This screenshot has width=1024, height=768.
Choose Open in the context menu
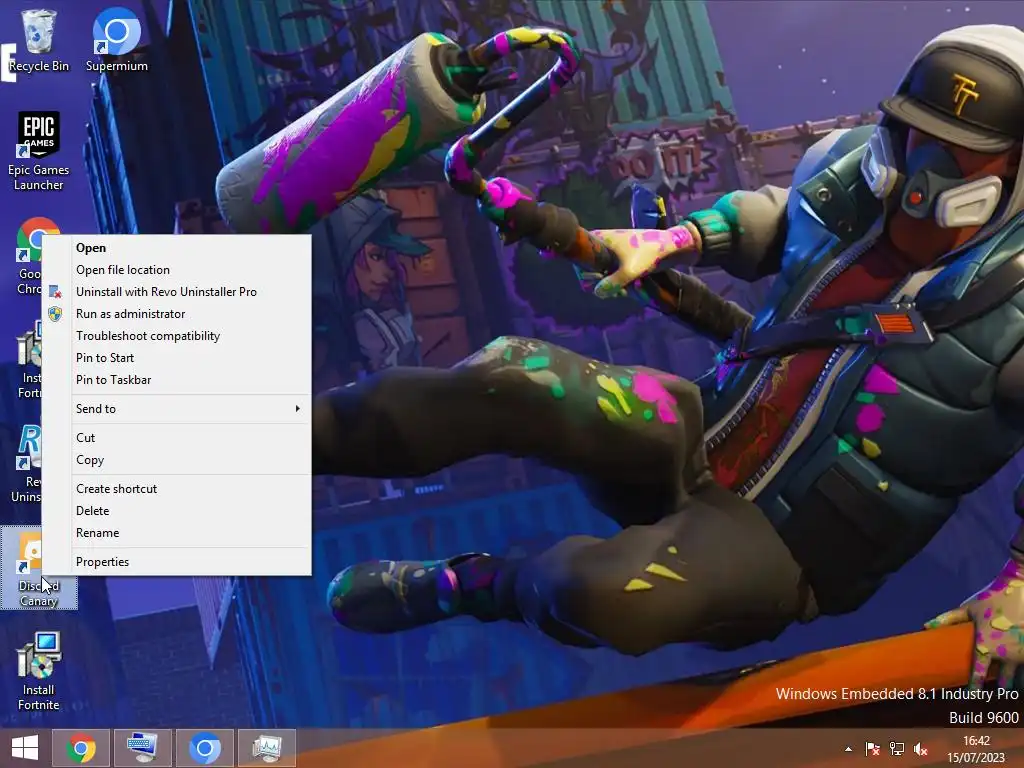(176, 248)
